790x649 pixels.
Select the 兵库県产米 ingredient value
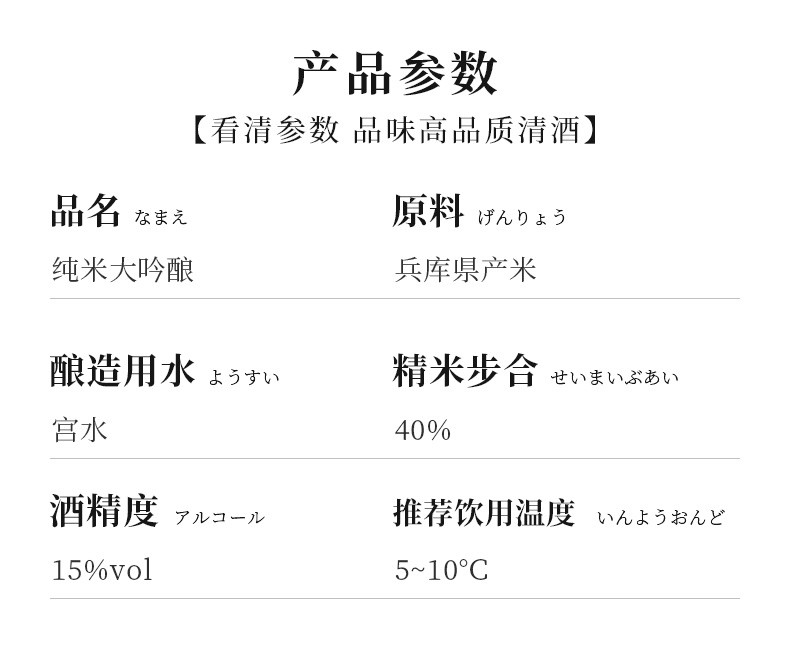pos(466,270)
